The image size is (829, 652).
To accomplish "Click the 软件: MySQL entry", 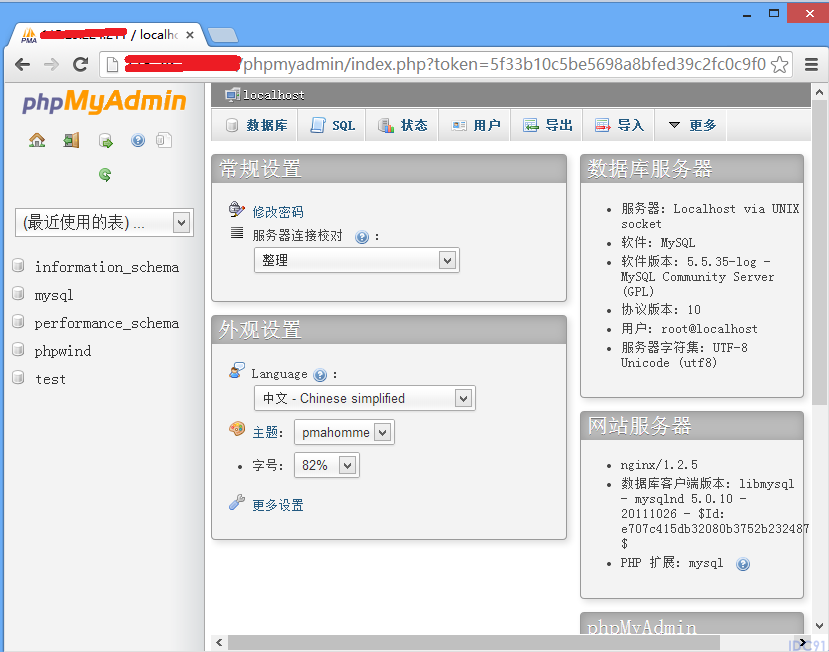I will 658,242.
